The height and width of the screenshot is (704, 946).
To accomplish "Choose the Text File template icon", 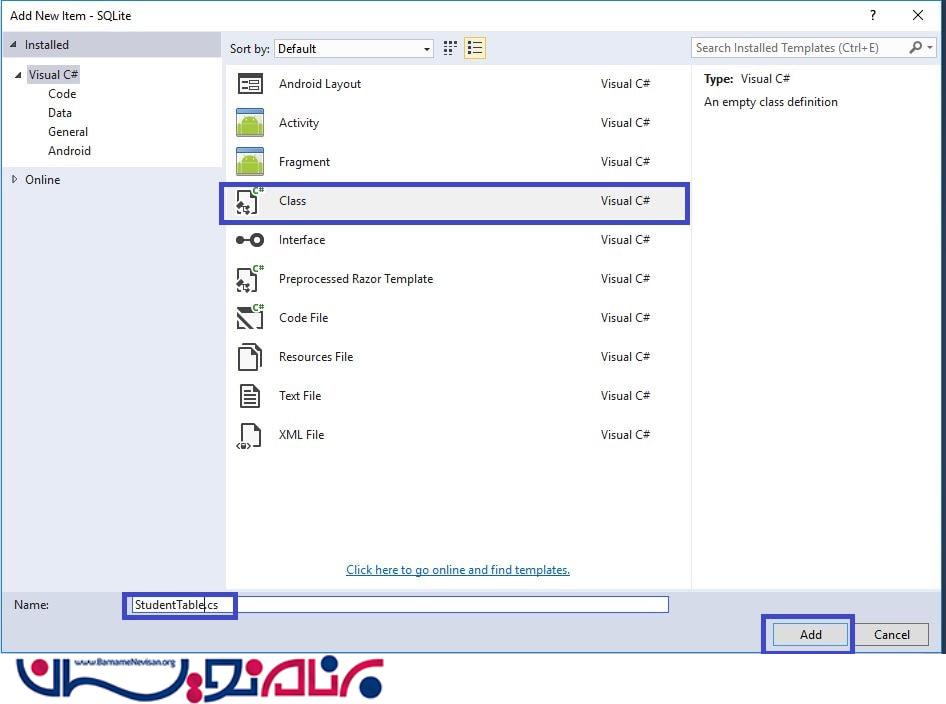I will click(x=249, y=396).
